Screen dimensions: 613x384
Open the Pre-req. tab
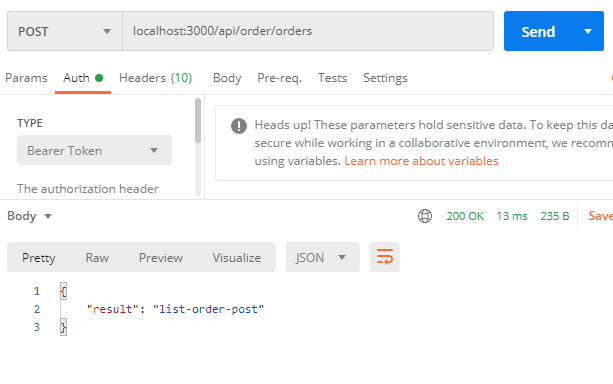(x=280, y=78)
